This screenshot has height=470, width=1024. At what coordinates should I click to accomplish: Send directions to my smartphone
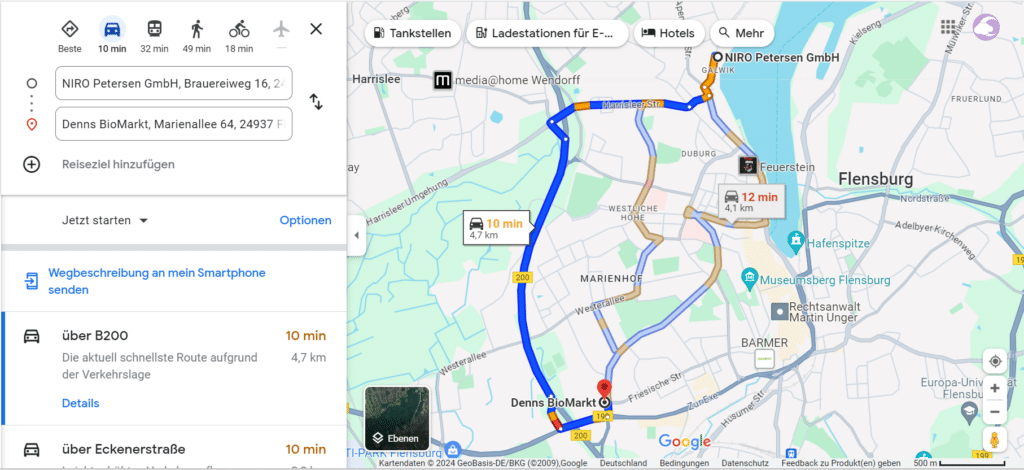pyautogui.click(x=157, y=281)
